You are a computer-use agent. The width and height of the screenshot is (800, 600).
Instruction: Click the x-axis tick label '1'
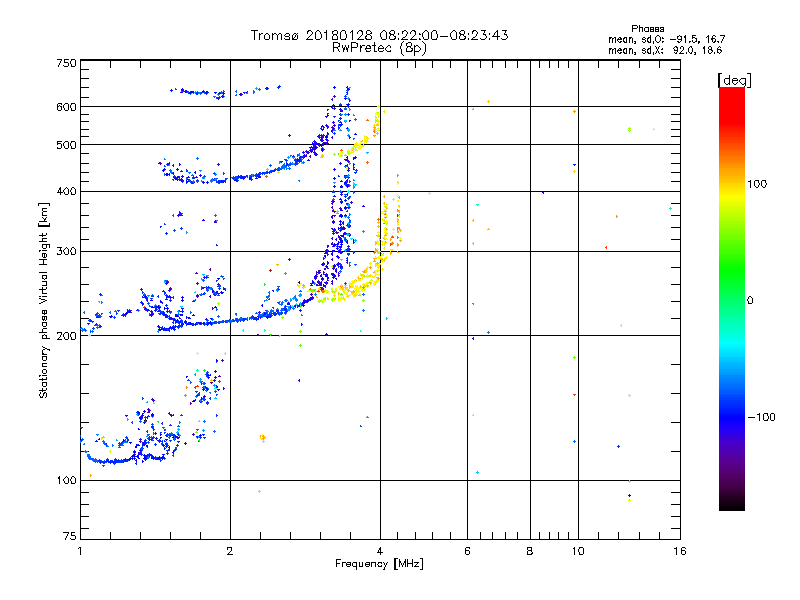point(80,552)
